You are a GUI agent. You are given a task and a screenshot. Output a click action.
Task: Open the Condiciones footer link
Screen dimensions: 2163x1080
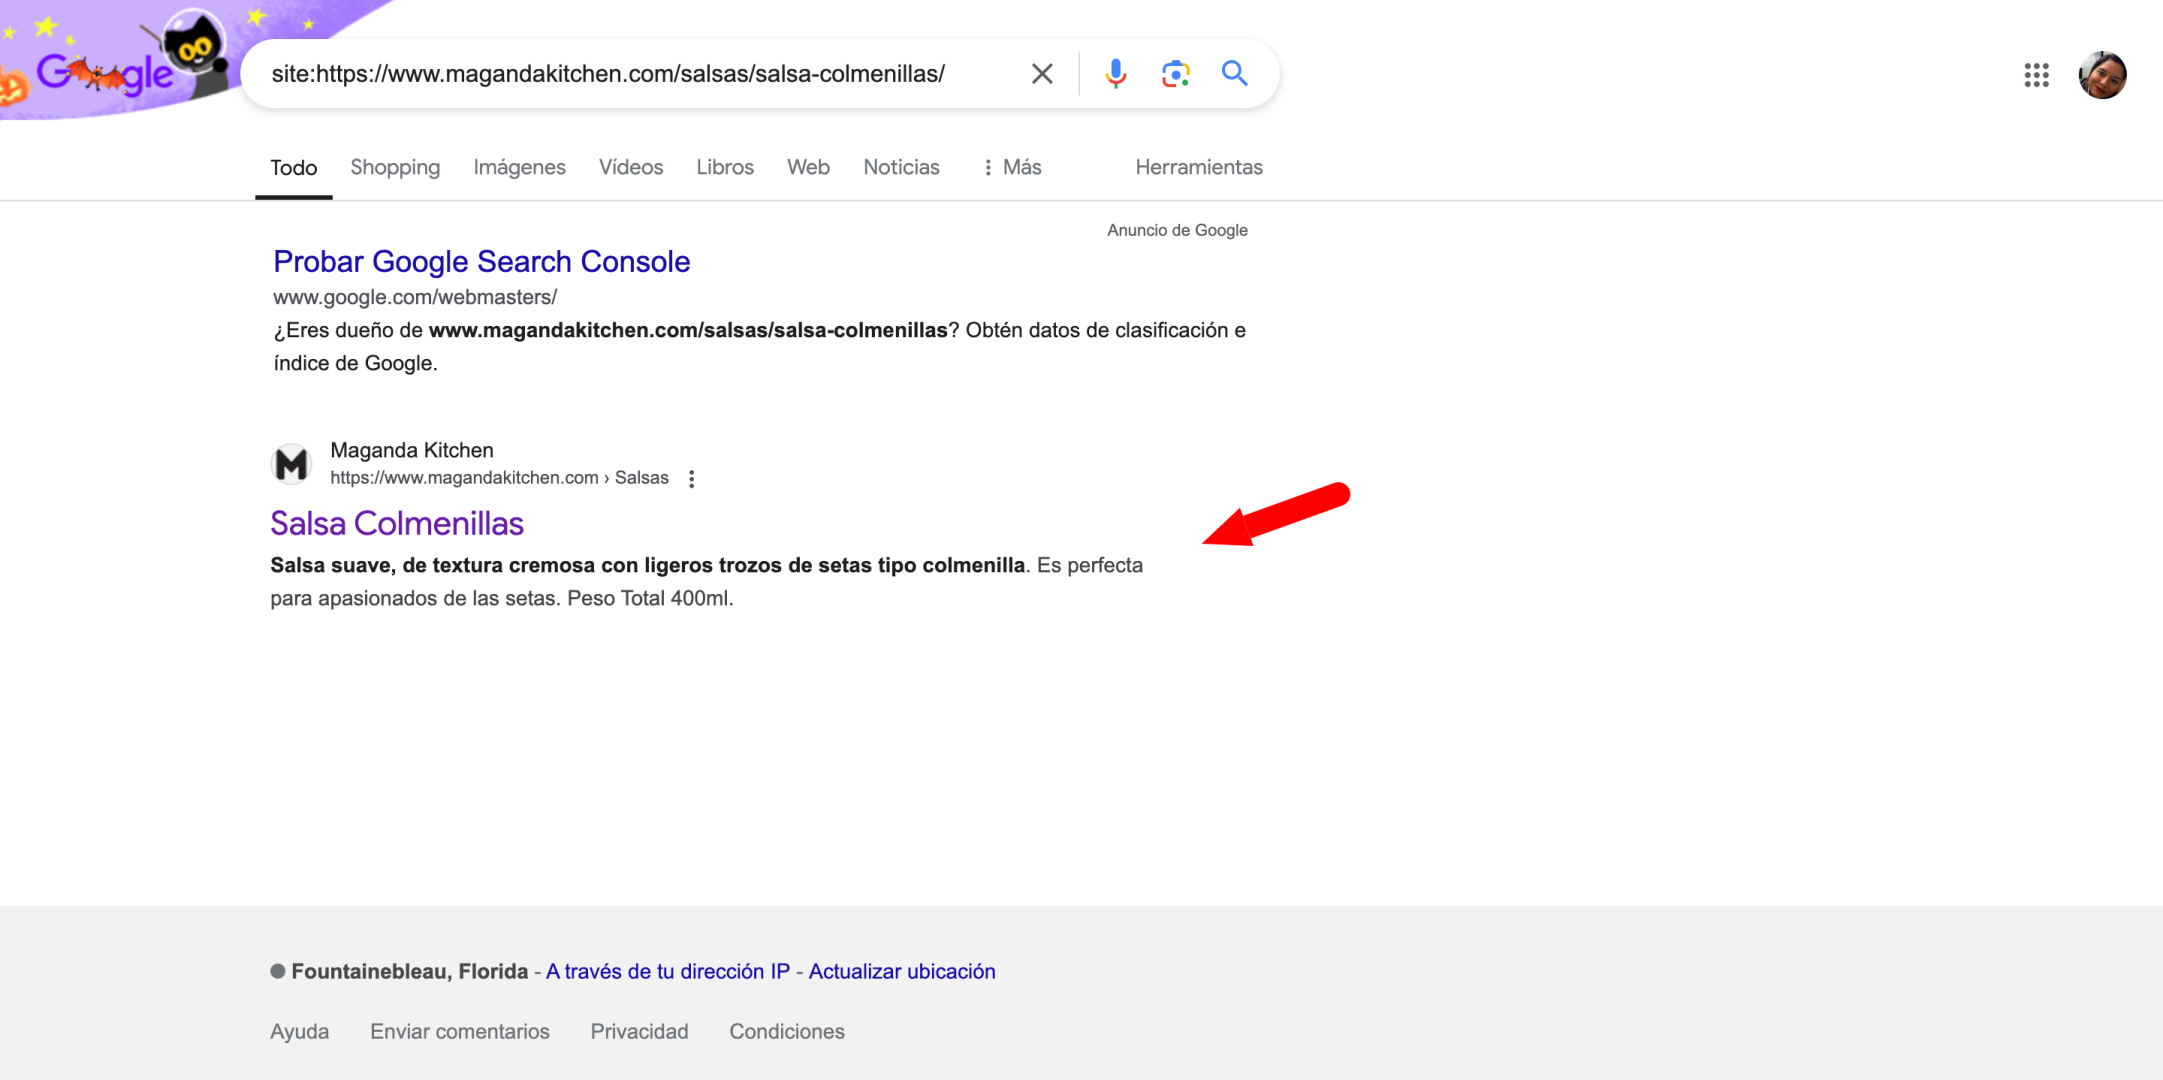(x=787, y=1032)
